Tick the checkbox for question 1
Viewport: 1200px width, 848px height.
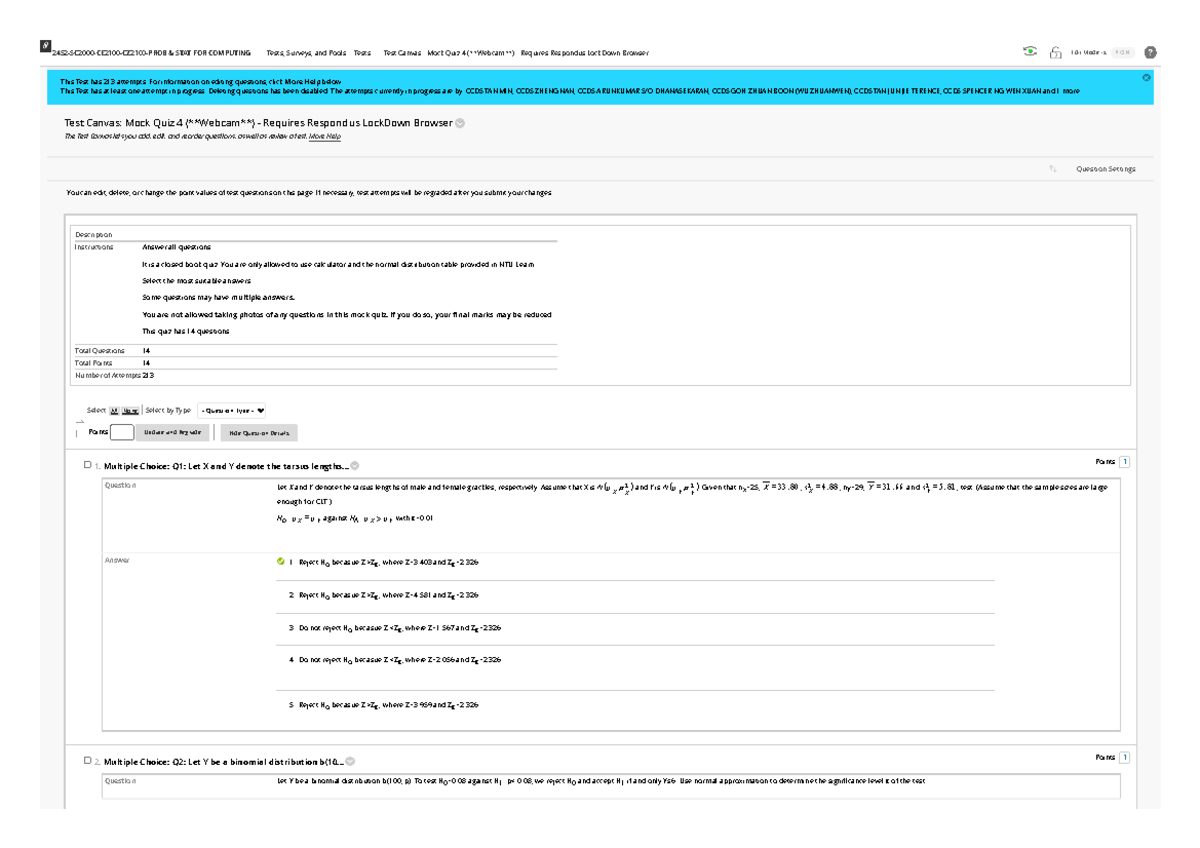(88, 465)
